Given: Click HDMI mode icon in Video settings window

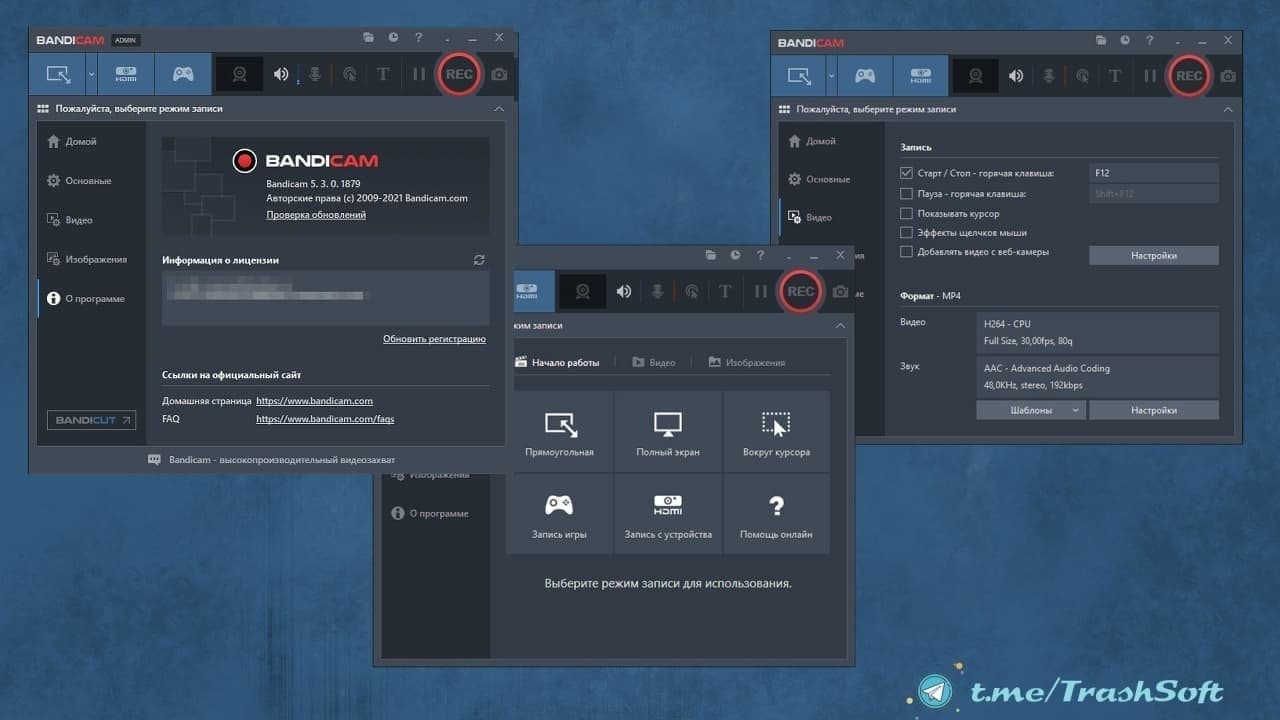Looking at the screenshot, I should coord(920,76).
